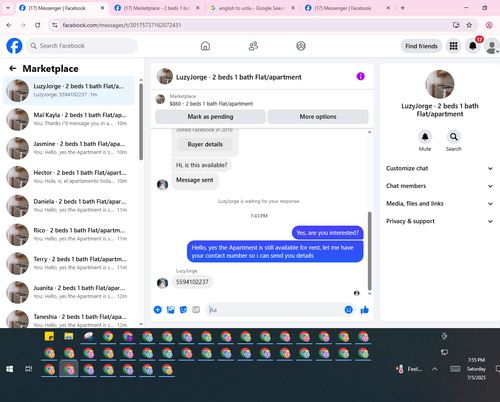Click the 5594102237 message bubble
This screenshot has width=500, height=402.
click(192, 282)
